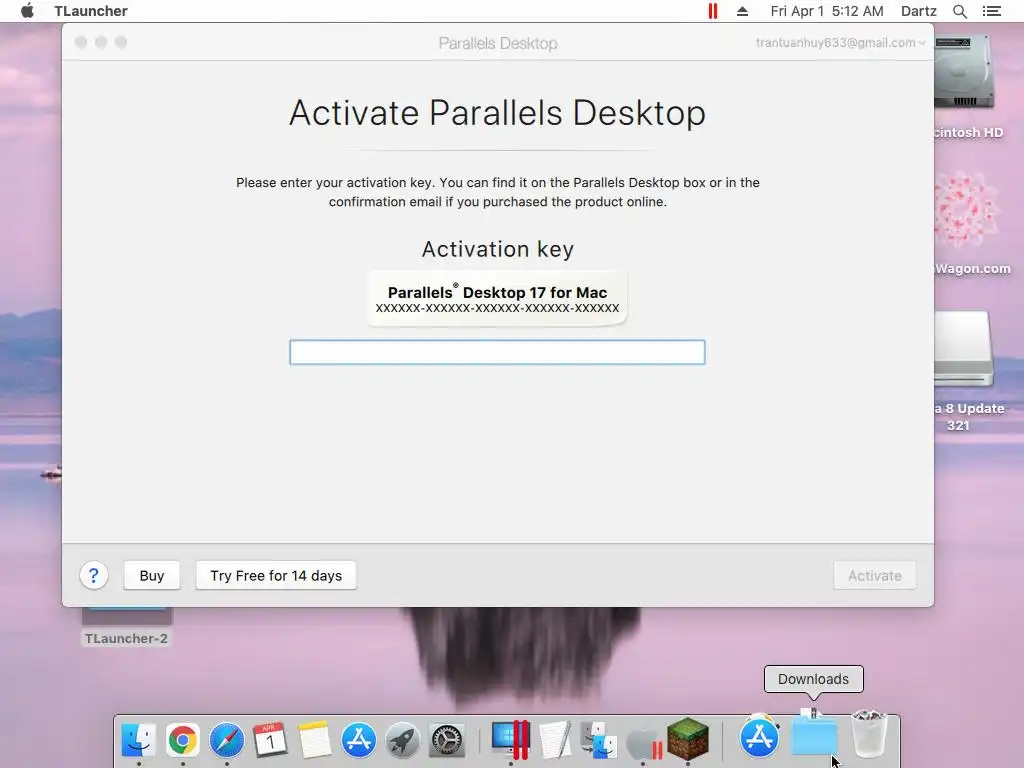1024x768 pixels.
Task: Click the eject icon in menu bar
Action: point(743,11)
